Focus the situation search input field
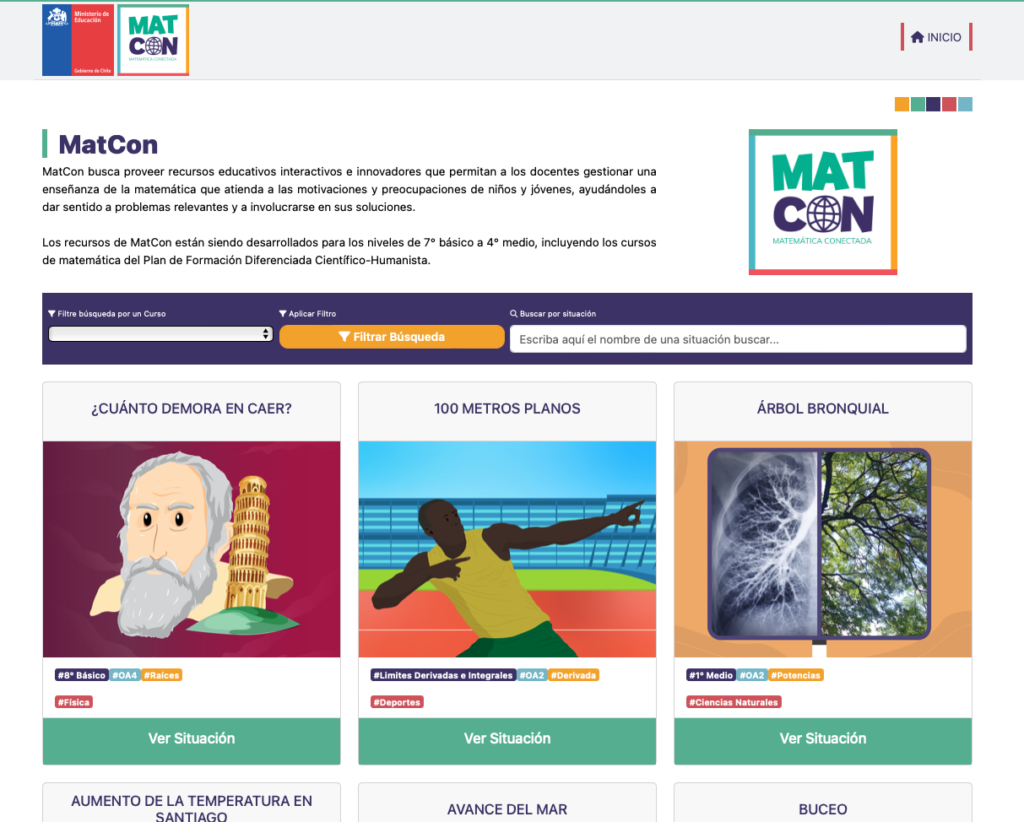Screen dimensions: 1024x822 coord(738,340)
